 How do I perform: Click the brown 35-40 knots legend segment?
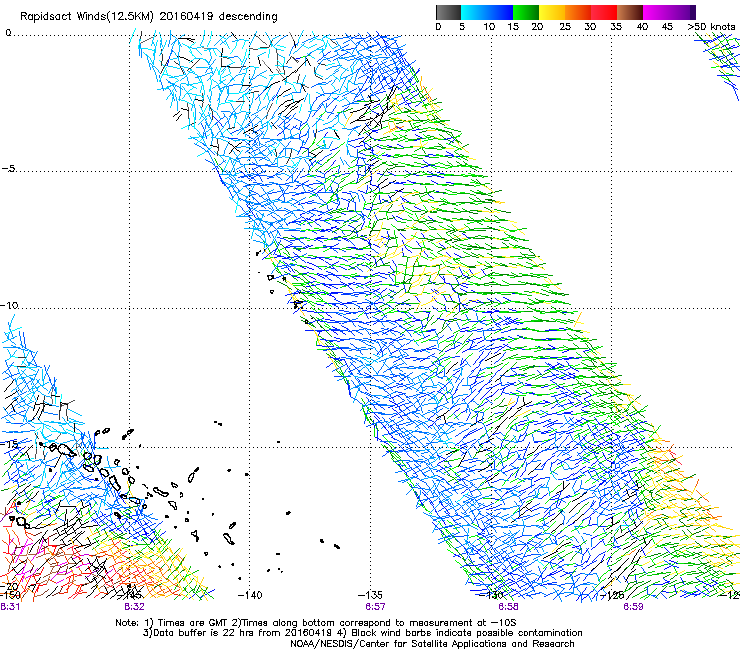pyautogui.click(x=630, y=12)
